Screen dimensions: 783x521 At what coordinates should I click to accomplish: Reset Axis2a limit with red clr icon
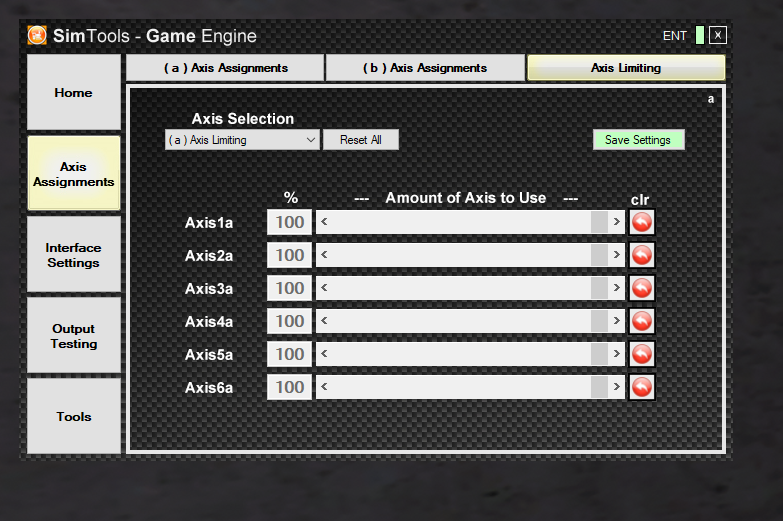pyautogui.click(x=642, y=255)
